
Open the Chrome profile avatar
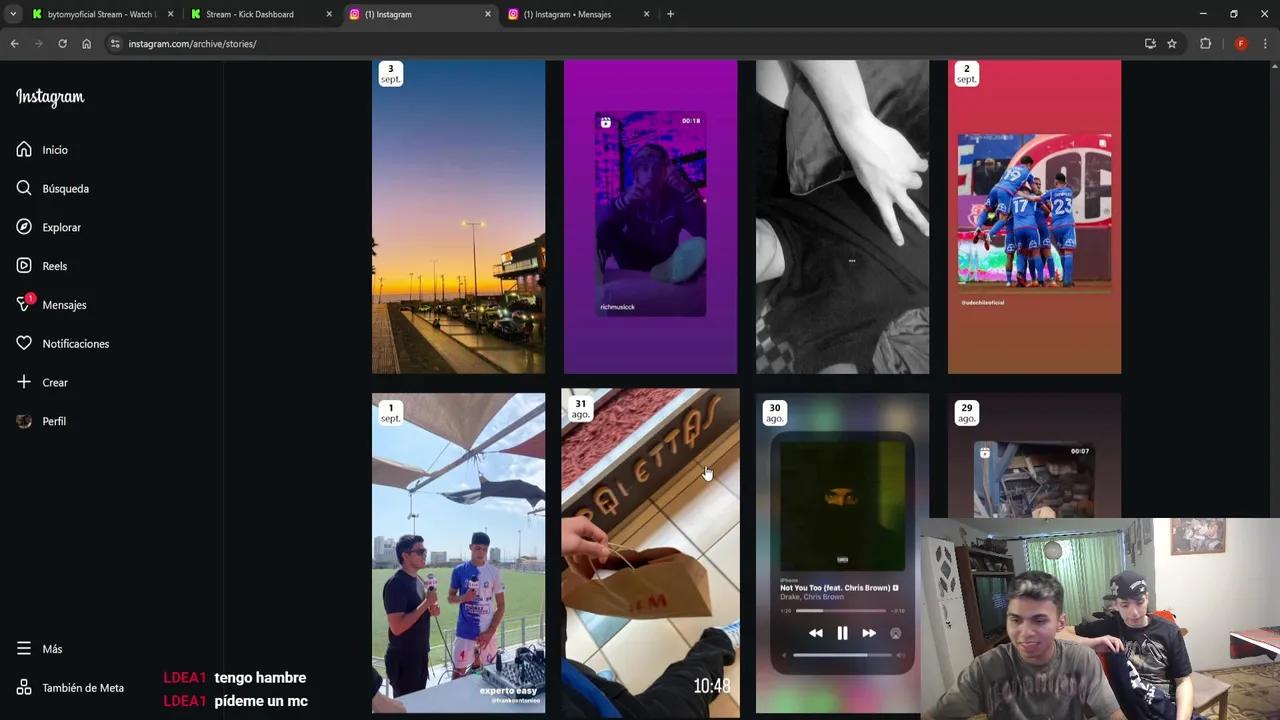[x=1241, y=44]
